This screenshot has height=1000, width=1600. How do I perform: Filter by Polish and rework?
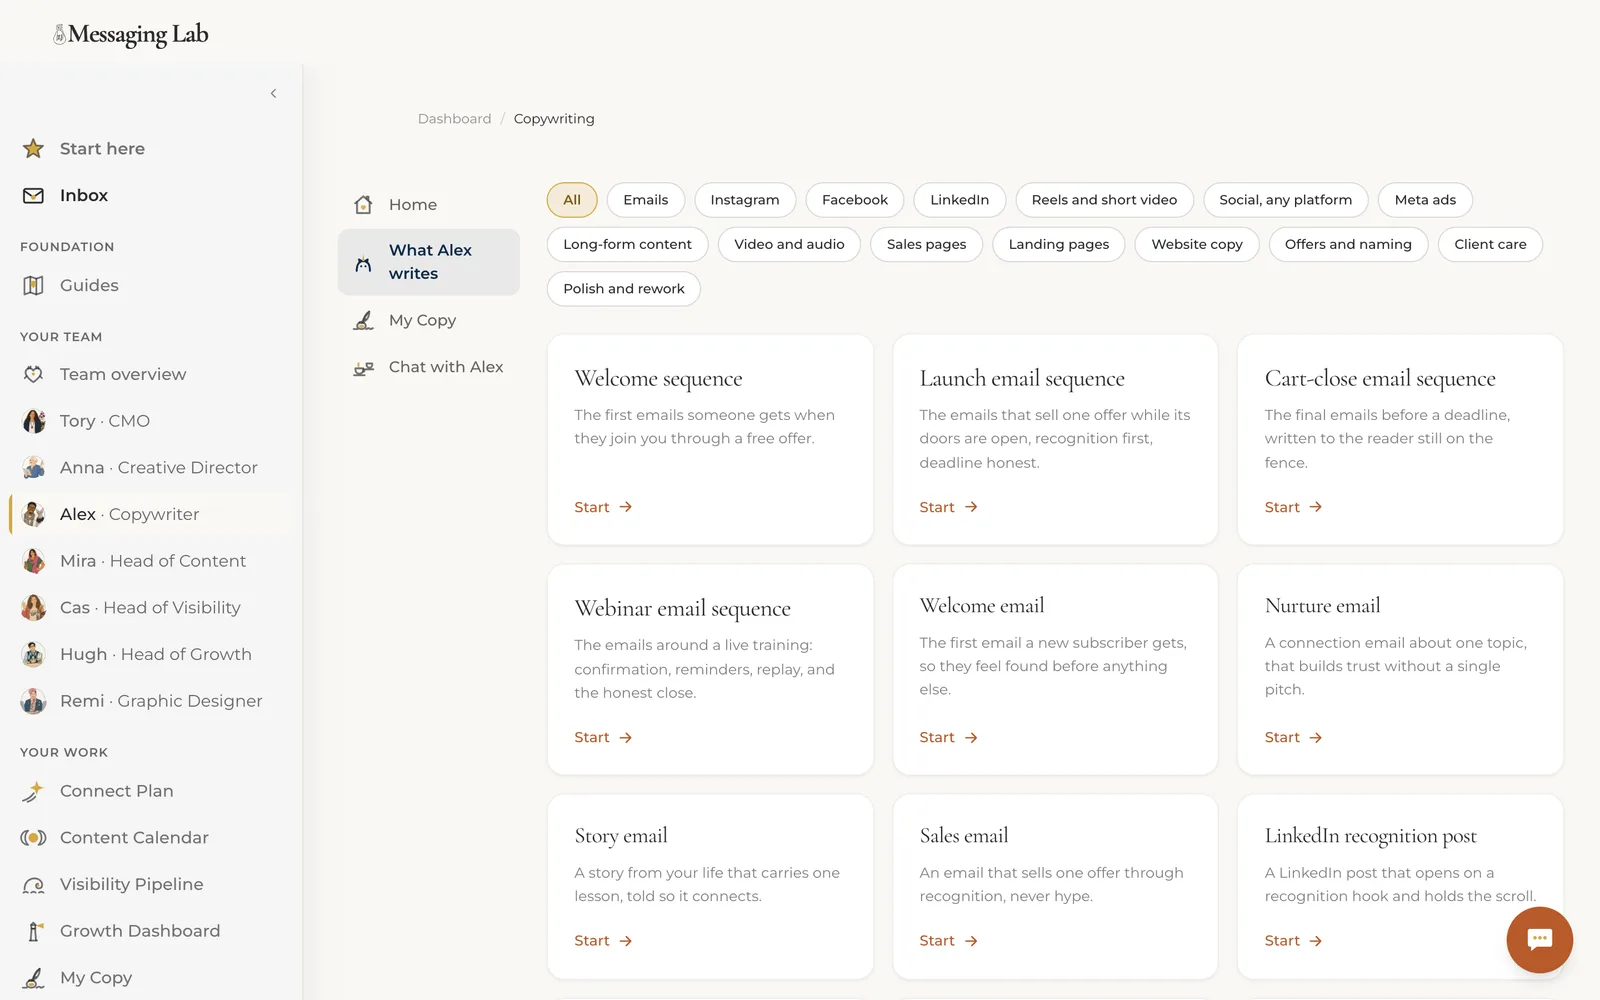[623, 289]
